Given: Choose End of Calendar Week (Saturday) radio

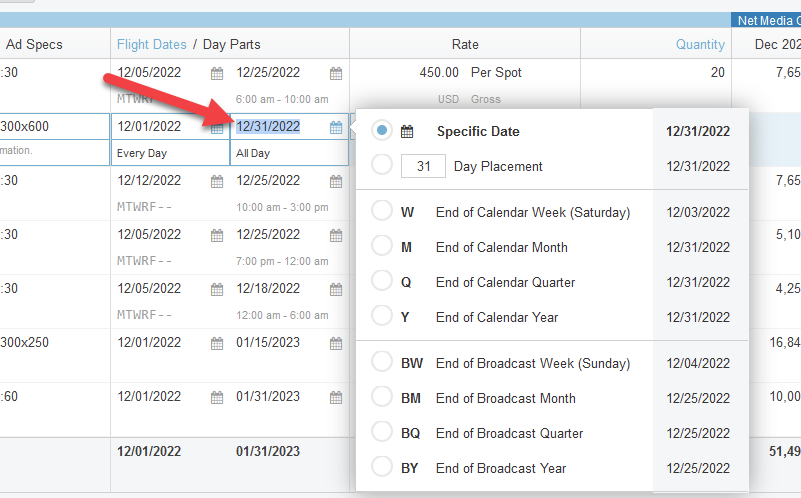Looking at the screenshot, I should click(382, 212).
